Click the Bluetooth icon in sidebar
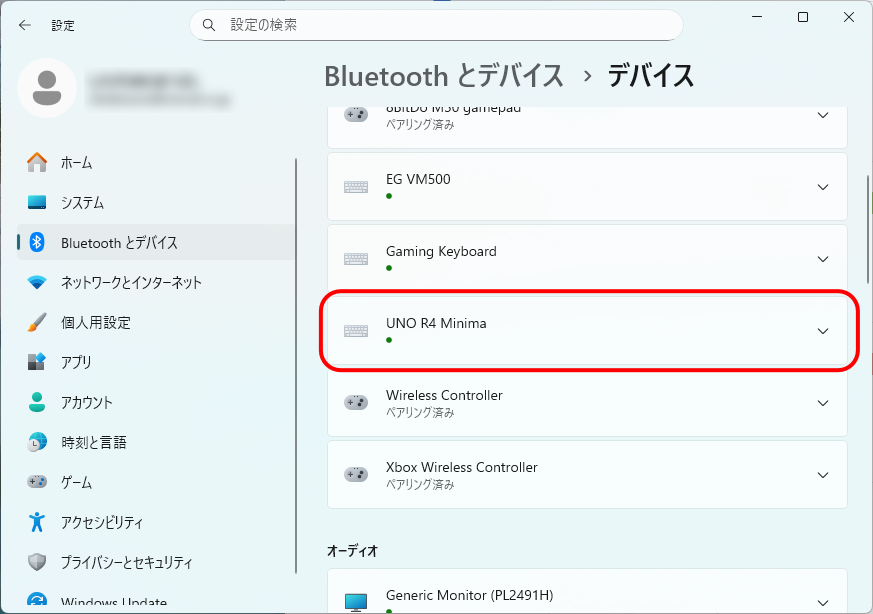The image size is (873, 614). tap(37, 243)
